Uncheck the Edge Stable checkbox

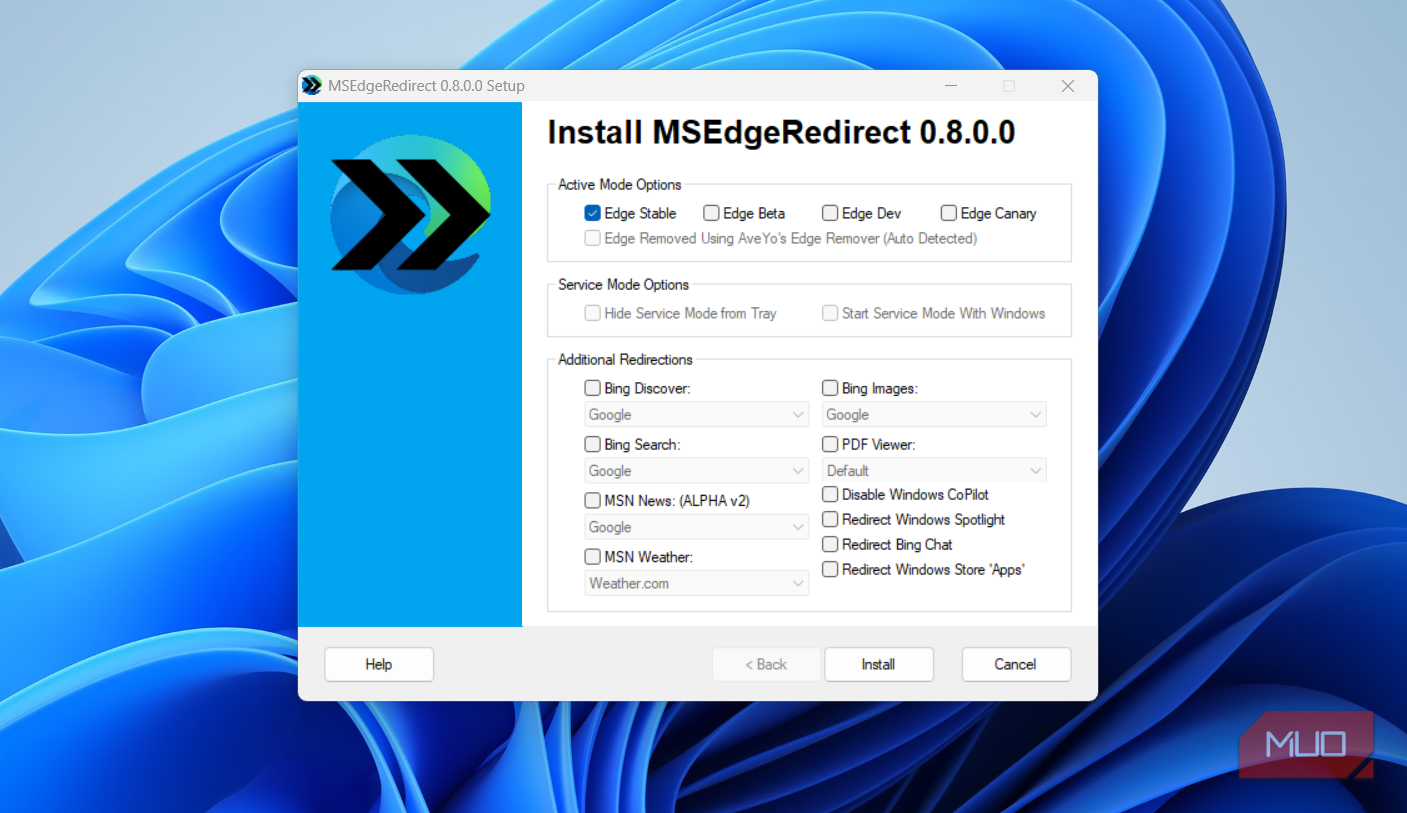[x=593, y=213]
